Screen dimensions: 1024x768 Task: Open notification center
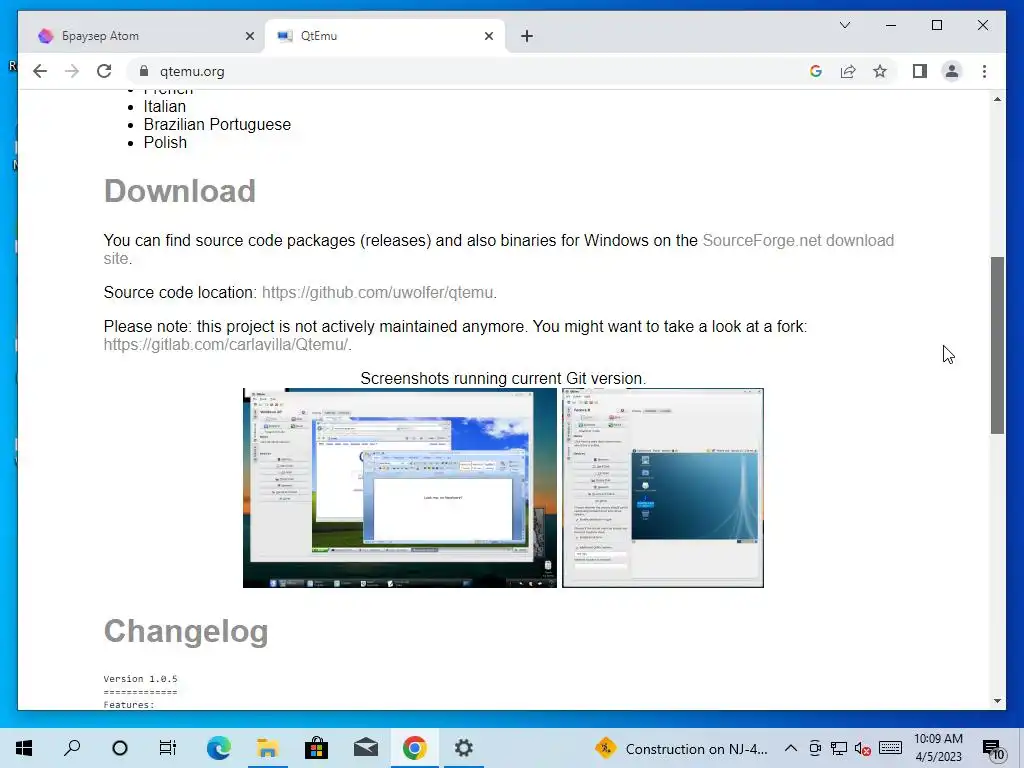[x=993, y=749]
